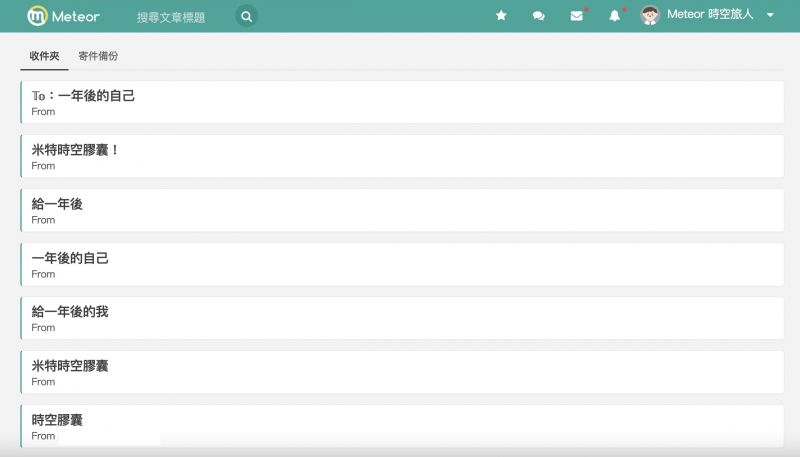This screenshot has height=457, width=800.
Task: Switch to the 收件夾 tab
Action: click(44, 56)
